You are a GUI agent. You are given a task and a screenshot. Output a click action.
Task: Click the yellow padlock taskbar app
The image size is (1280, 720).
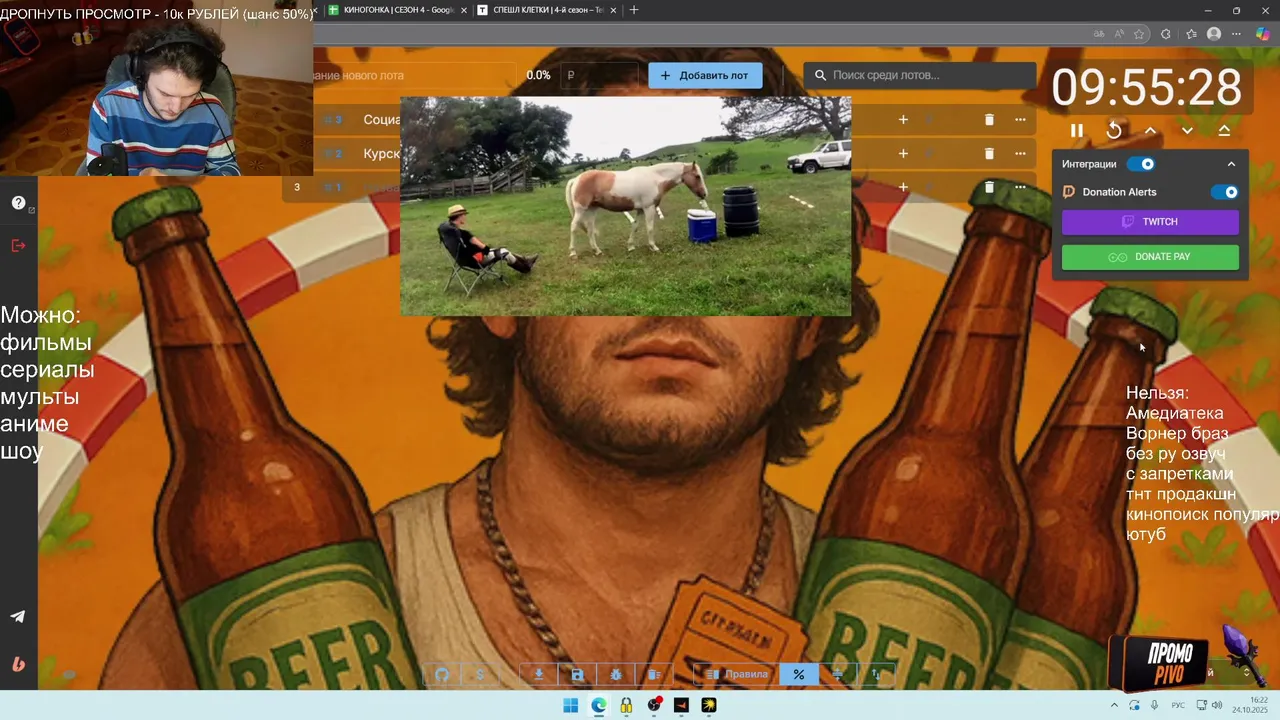pos(626,705)
